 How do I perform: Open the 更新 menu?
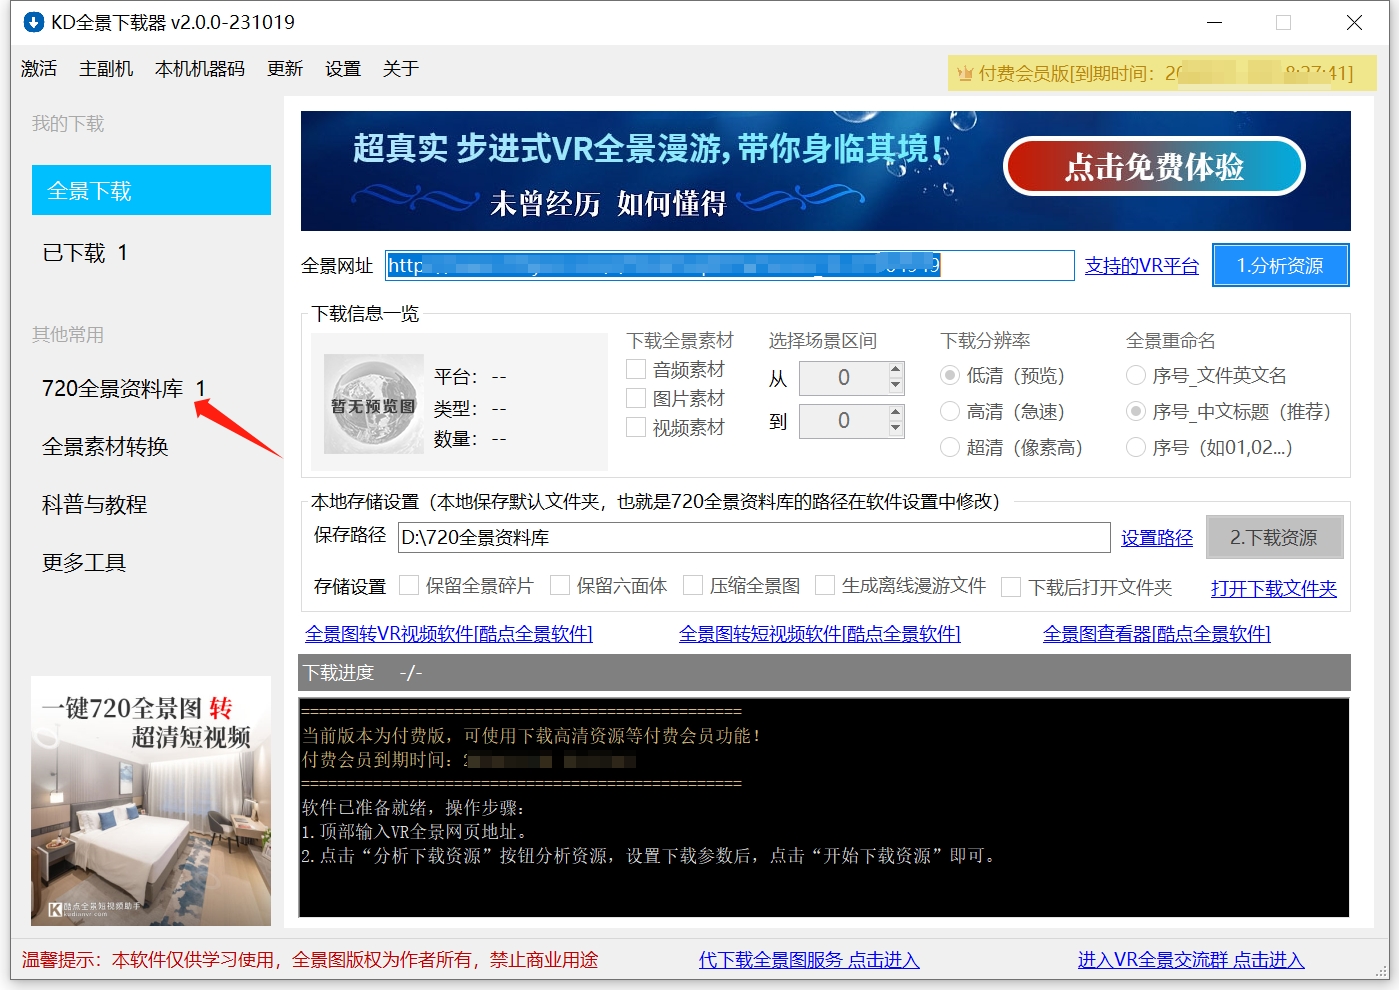[285, 69]
